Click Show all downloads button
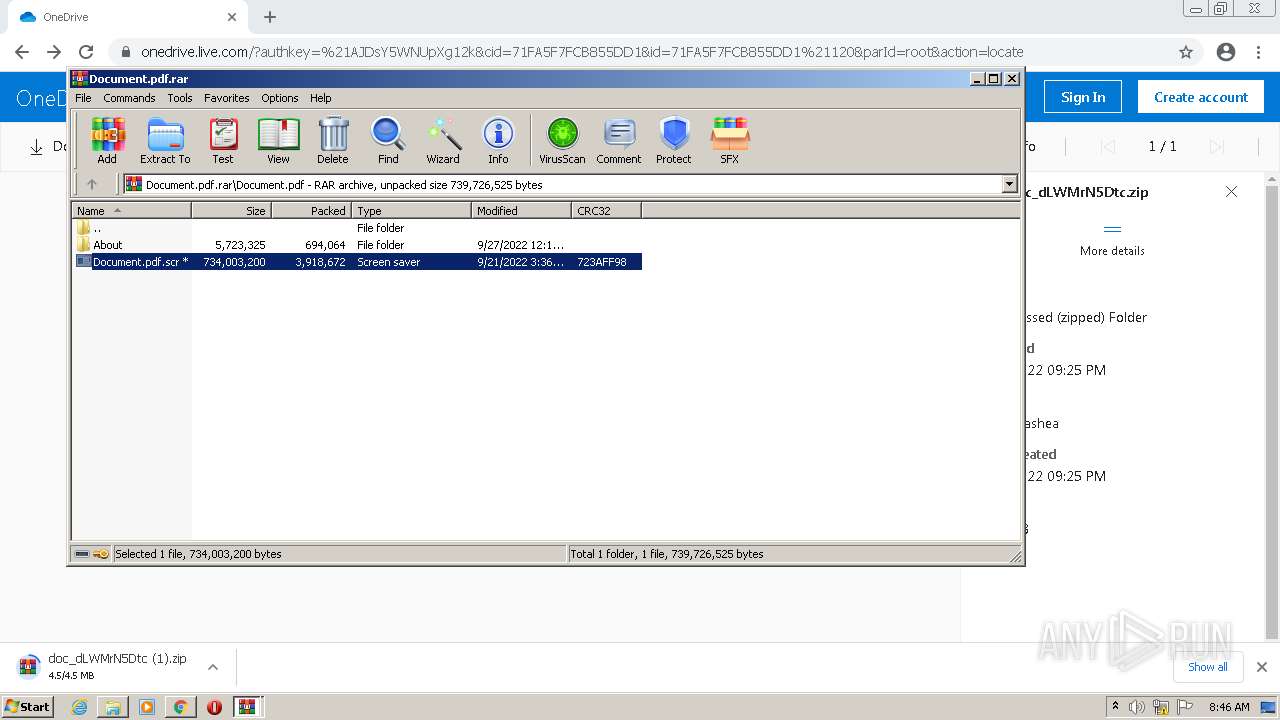This screenshot has height=720, width=1280. click(1208, 667)
